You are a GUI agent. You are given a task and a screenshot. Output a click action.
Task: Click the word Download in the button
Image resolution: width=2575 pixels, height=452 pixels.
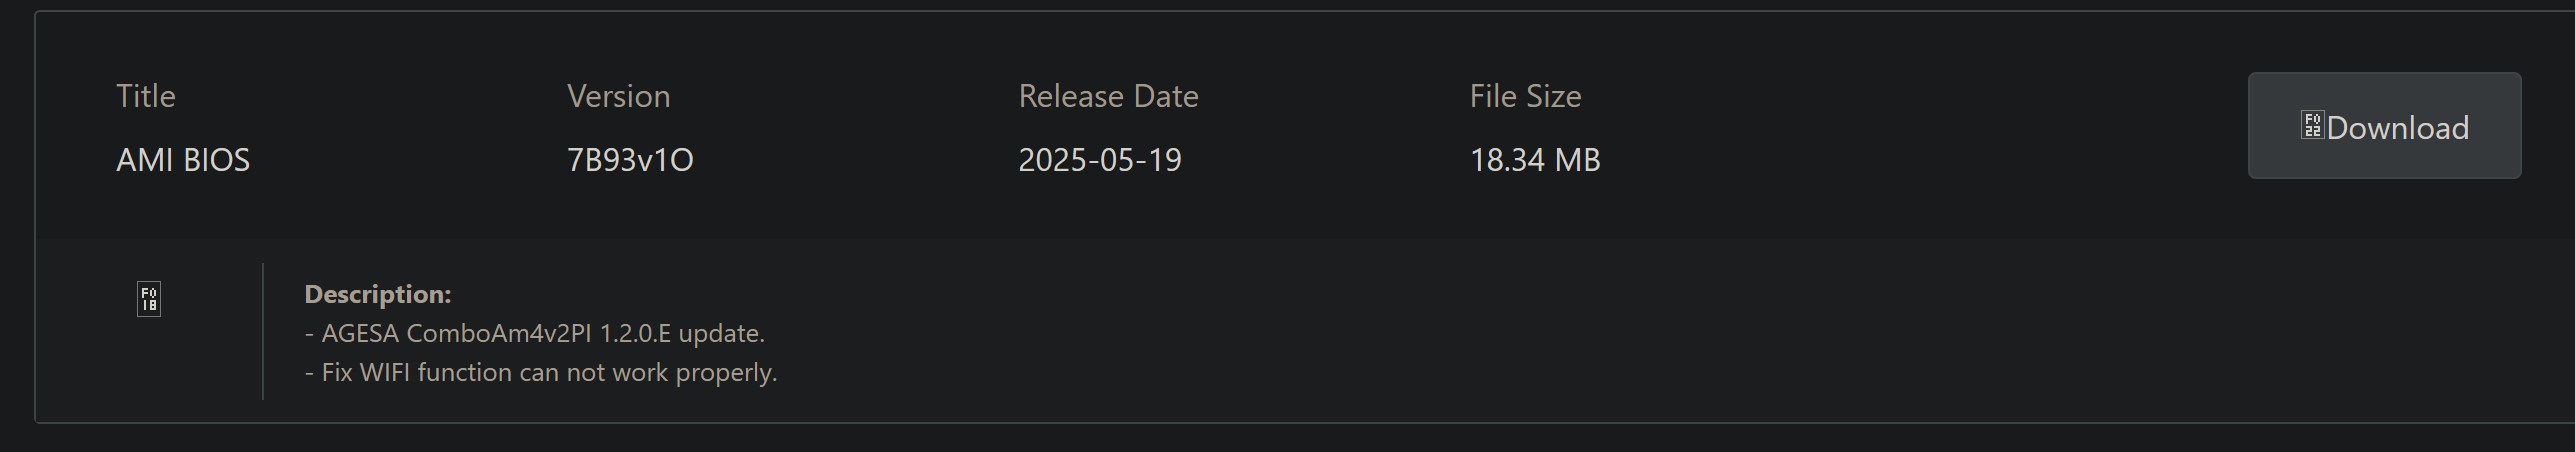(2397, 128)
